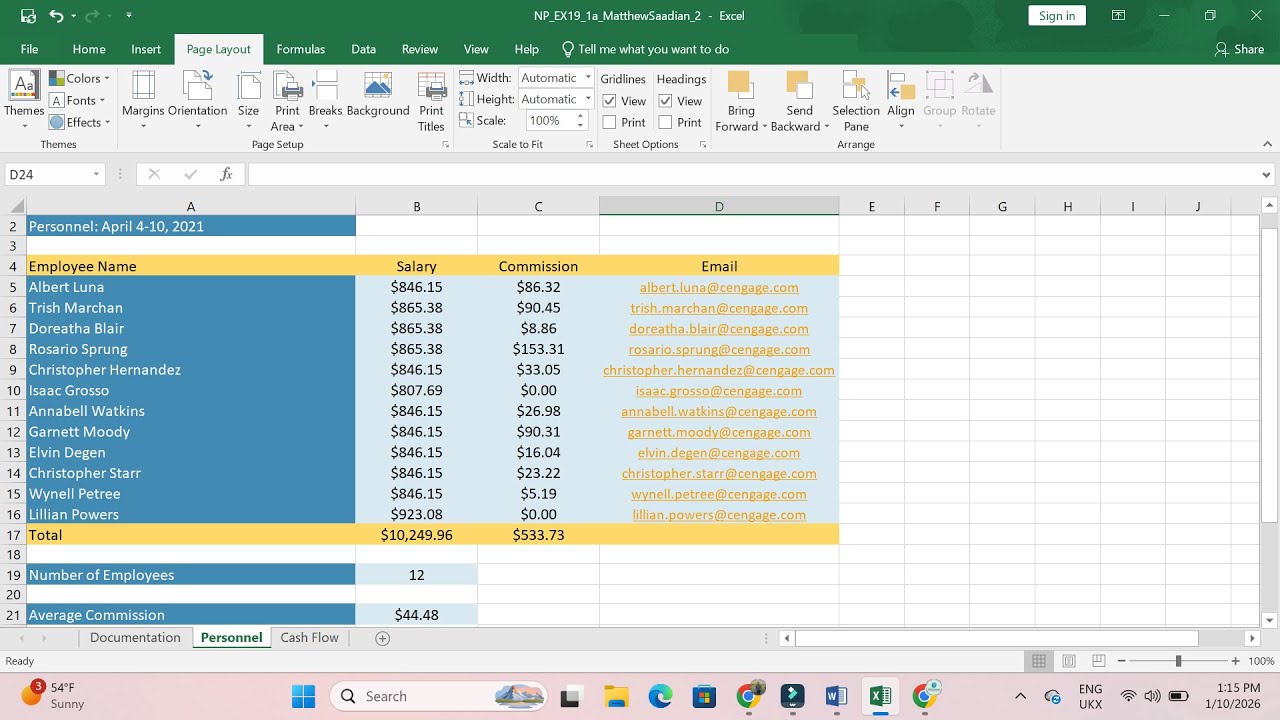Expand the formula bar chevron
The image size is (1280, 720).
click(x=1267, y=174)
